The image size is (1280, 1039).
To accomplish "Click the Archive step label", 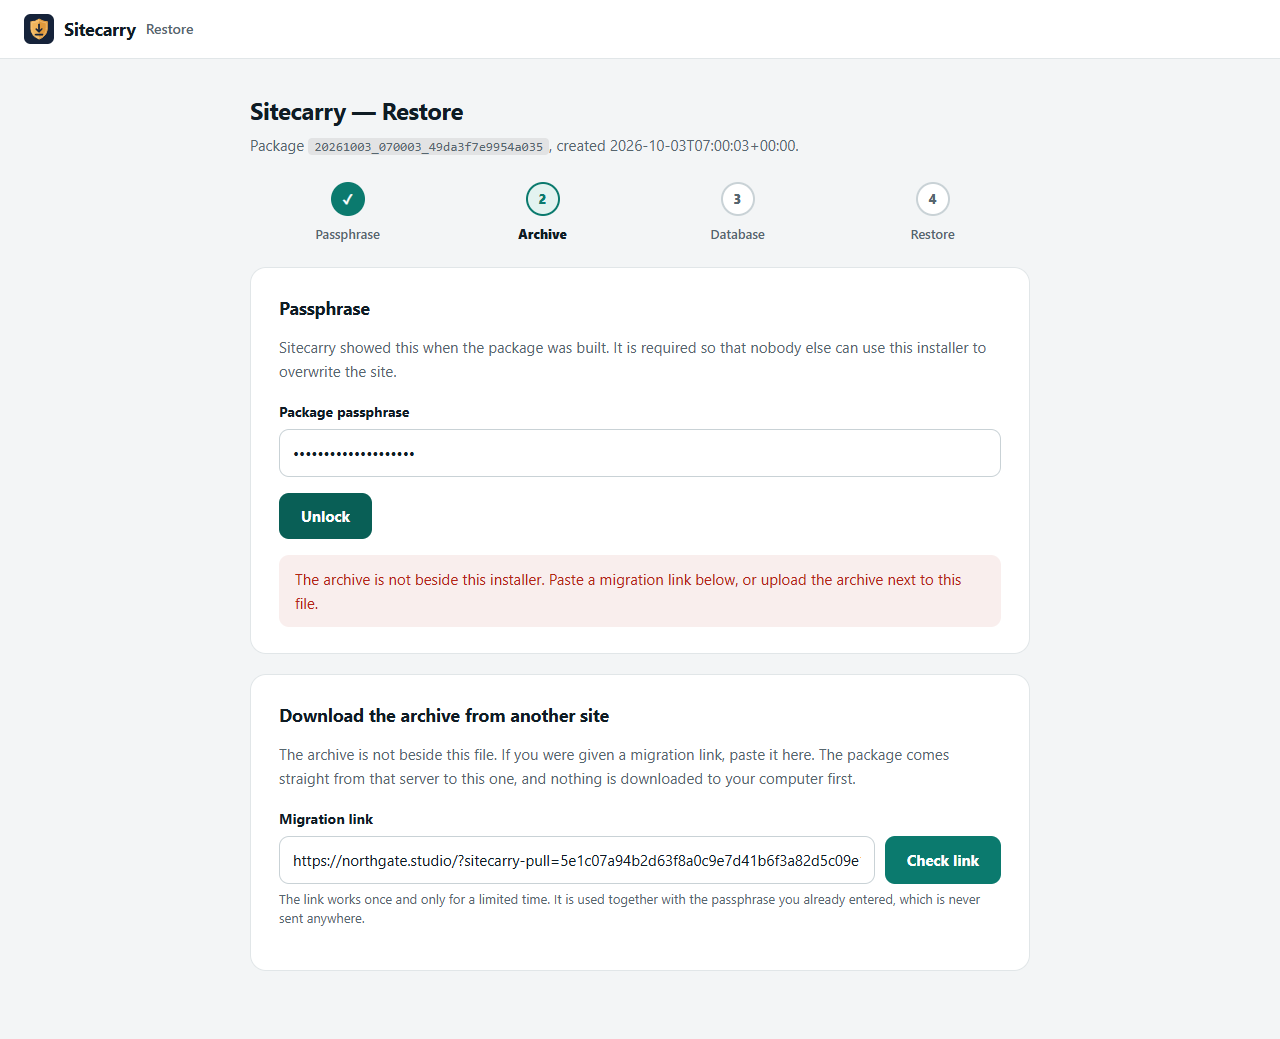I will click(x=543, y=235).
